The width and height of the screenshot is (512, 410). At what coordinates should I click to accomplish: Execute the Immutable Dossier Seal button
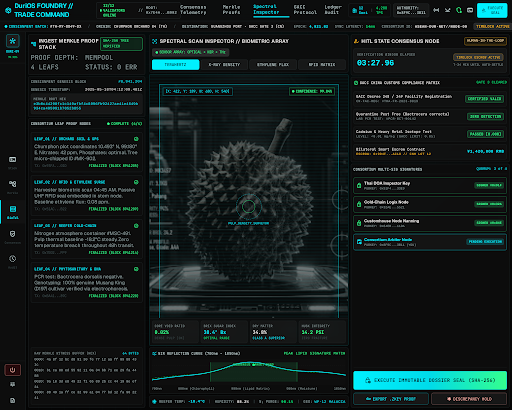coord(430,380)
